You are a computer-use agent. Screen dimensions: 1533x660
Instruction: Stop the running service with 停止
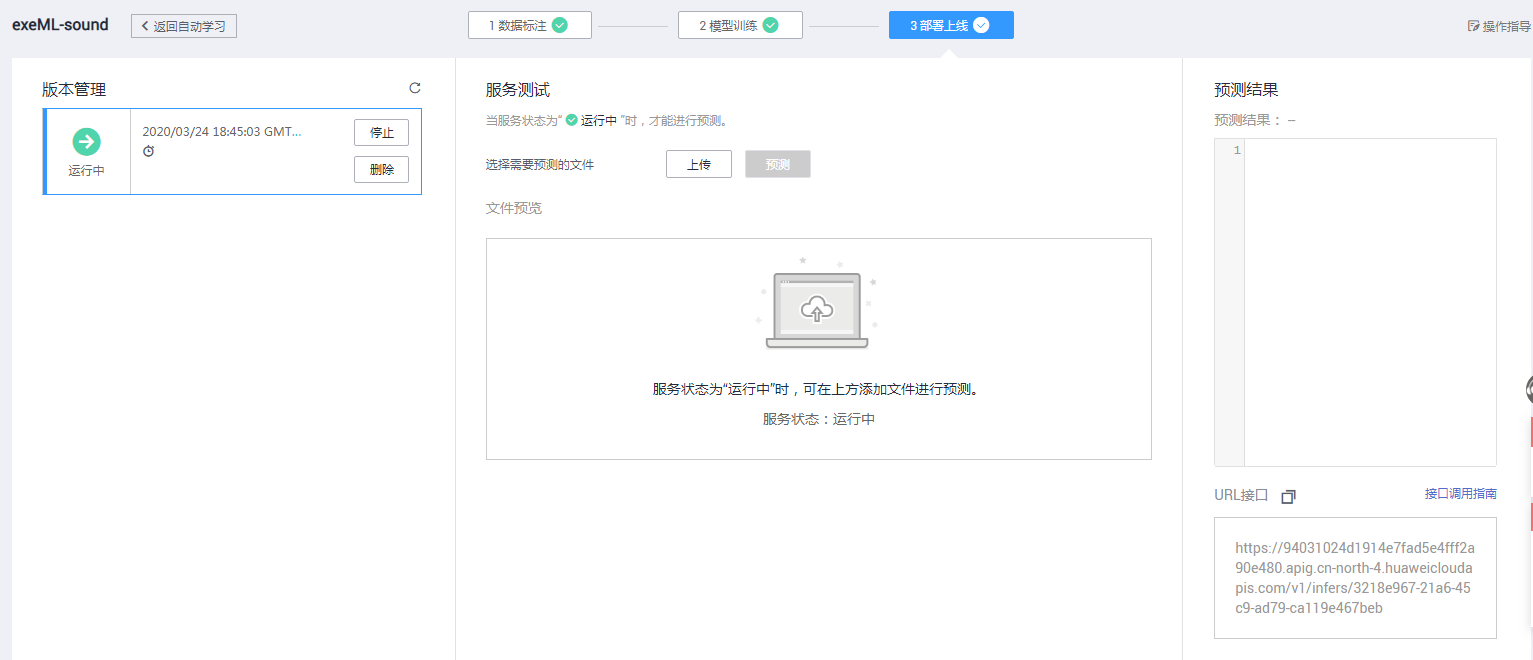tap(381, 131)
